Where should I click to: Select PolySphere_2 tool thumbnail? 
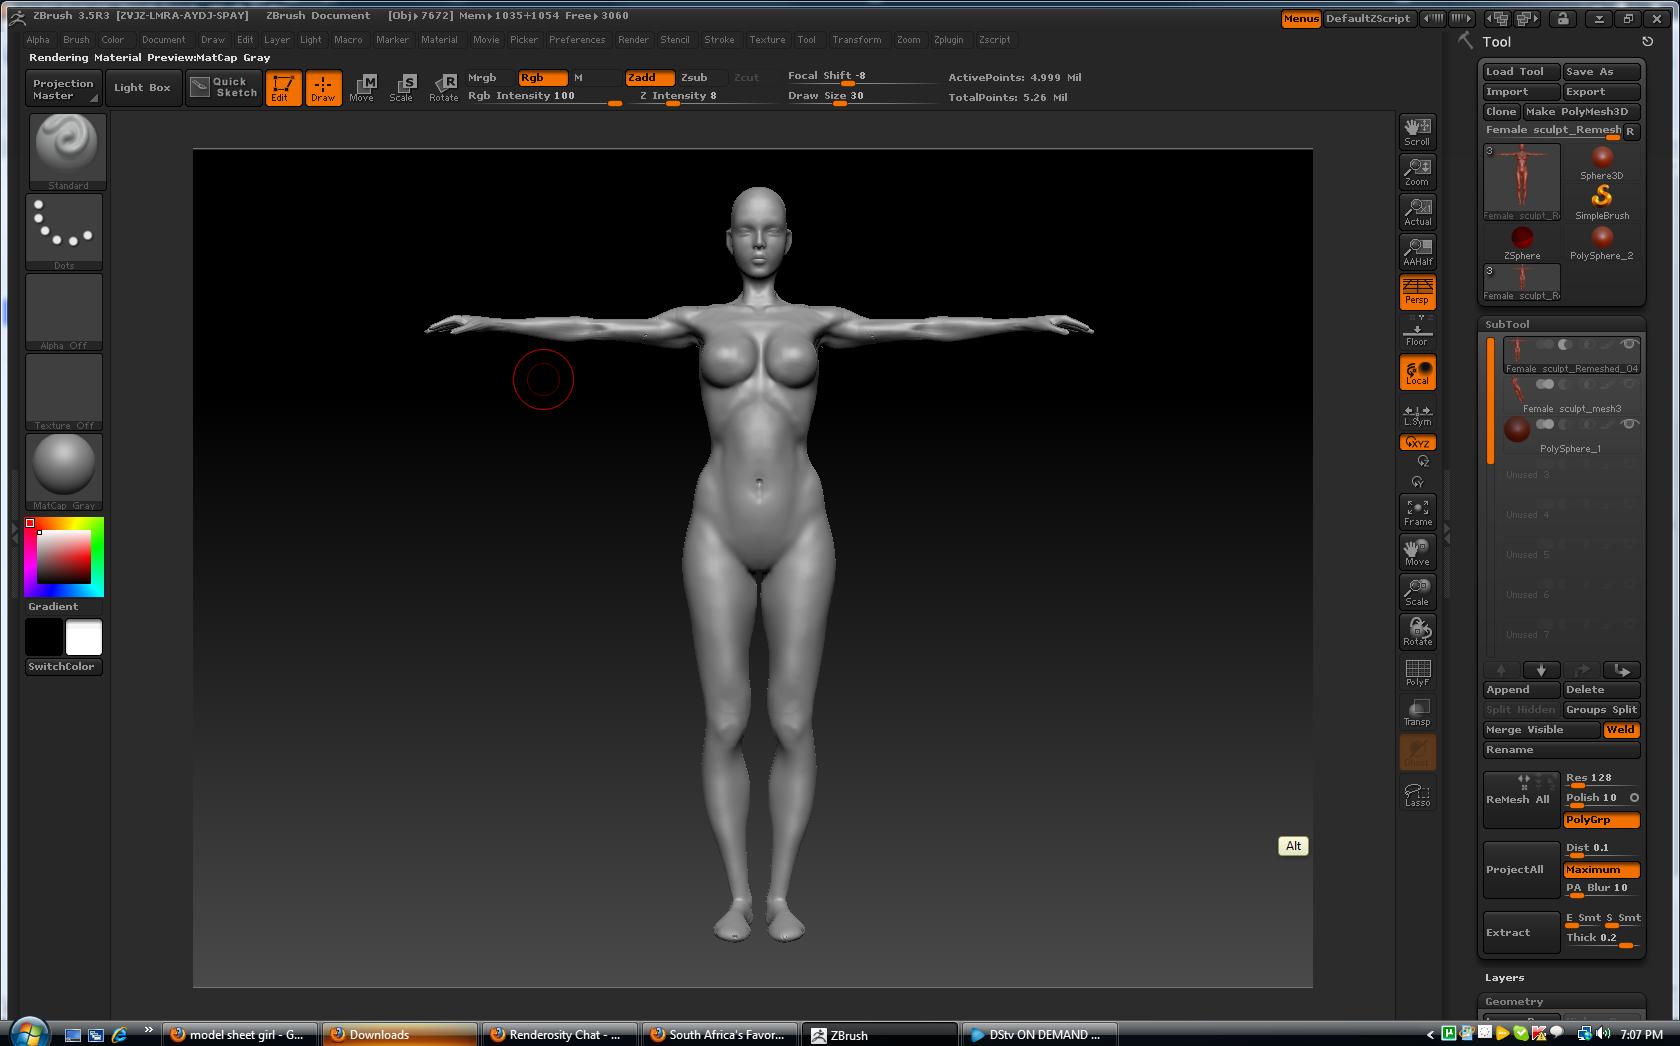coord(1602,242)
